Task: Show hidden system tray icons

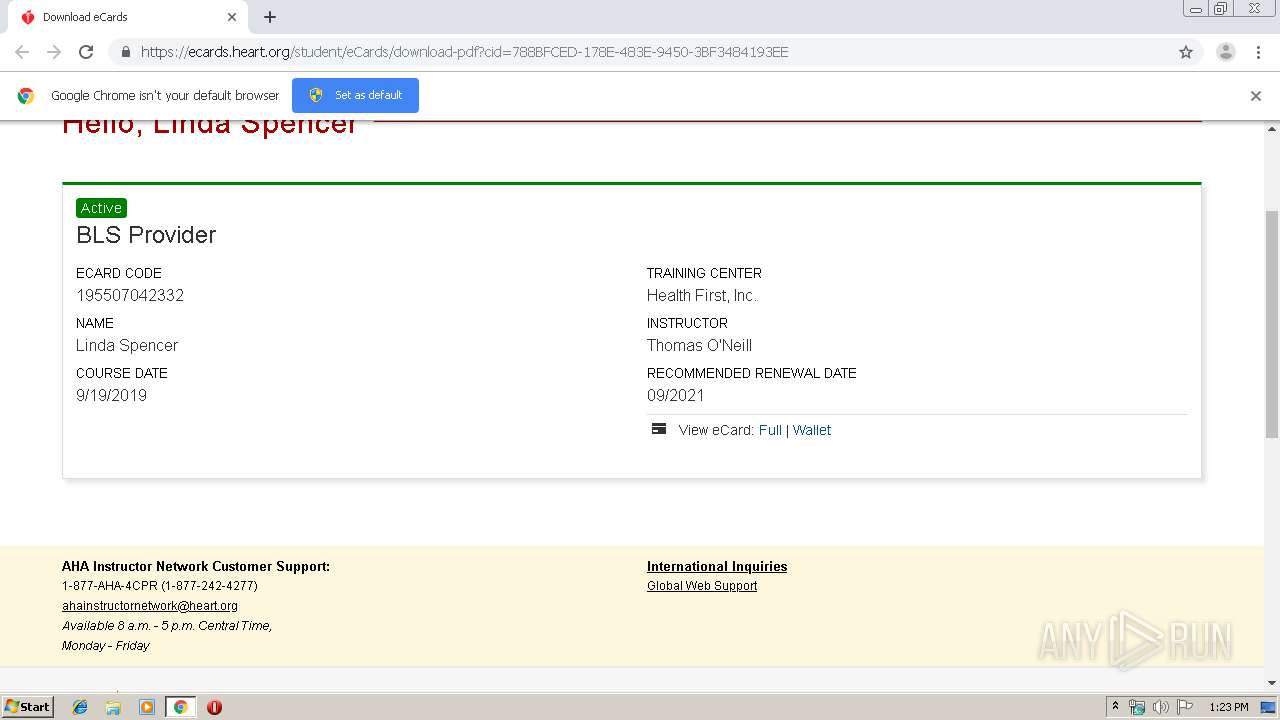Action: (1115, 707)
